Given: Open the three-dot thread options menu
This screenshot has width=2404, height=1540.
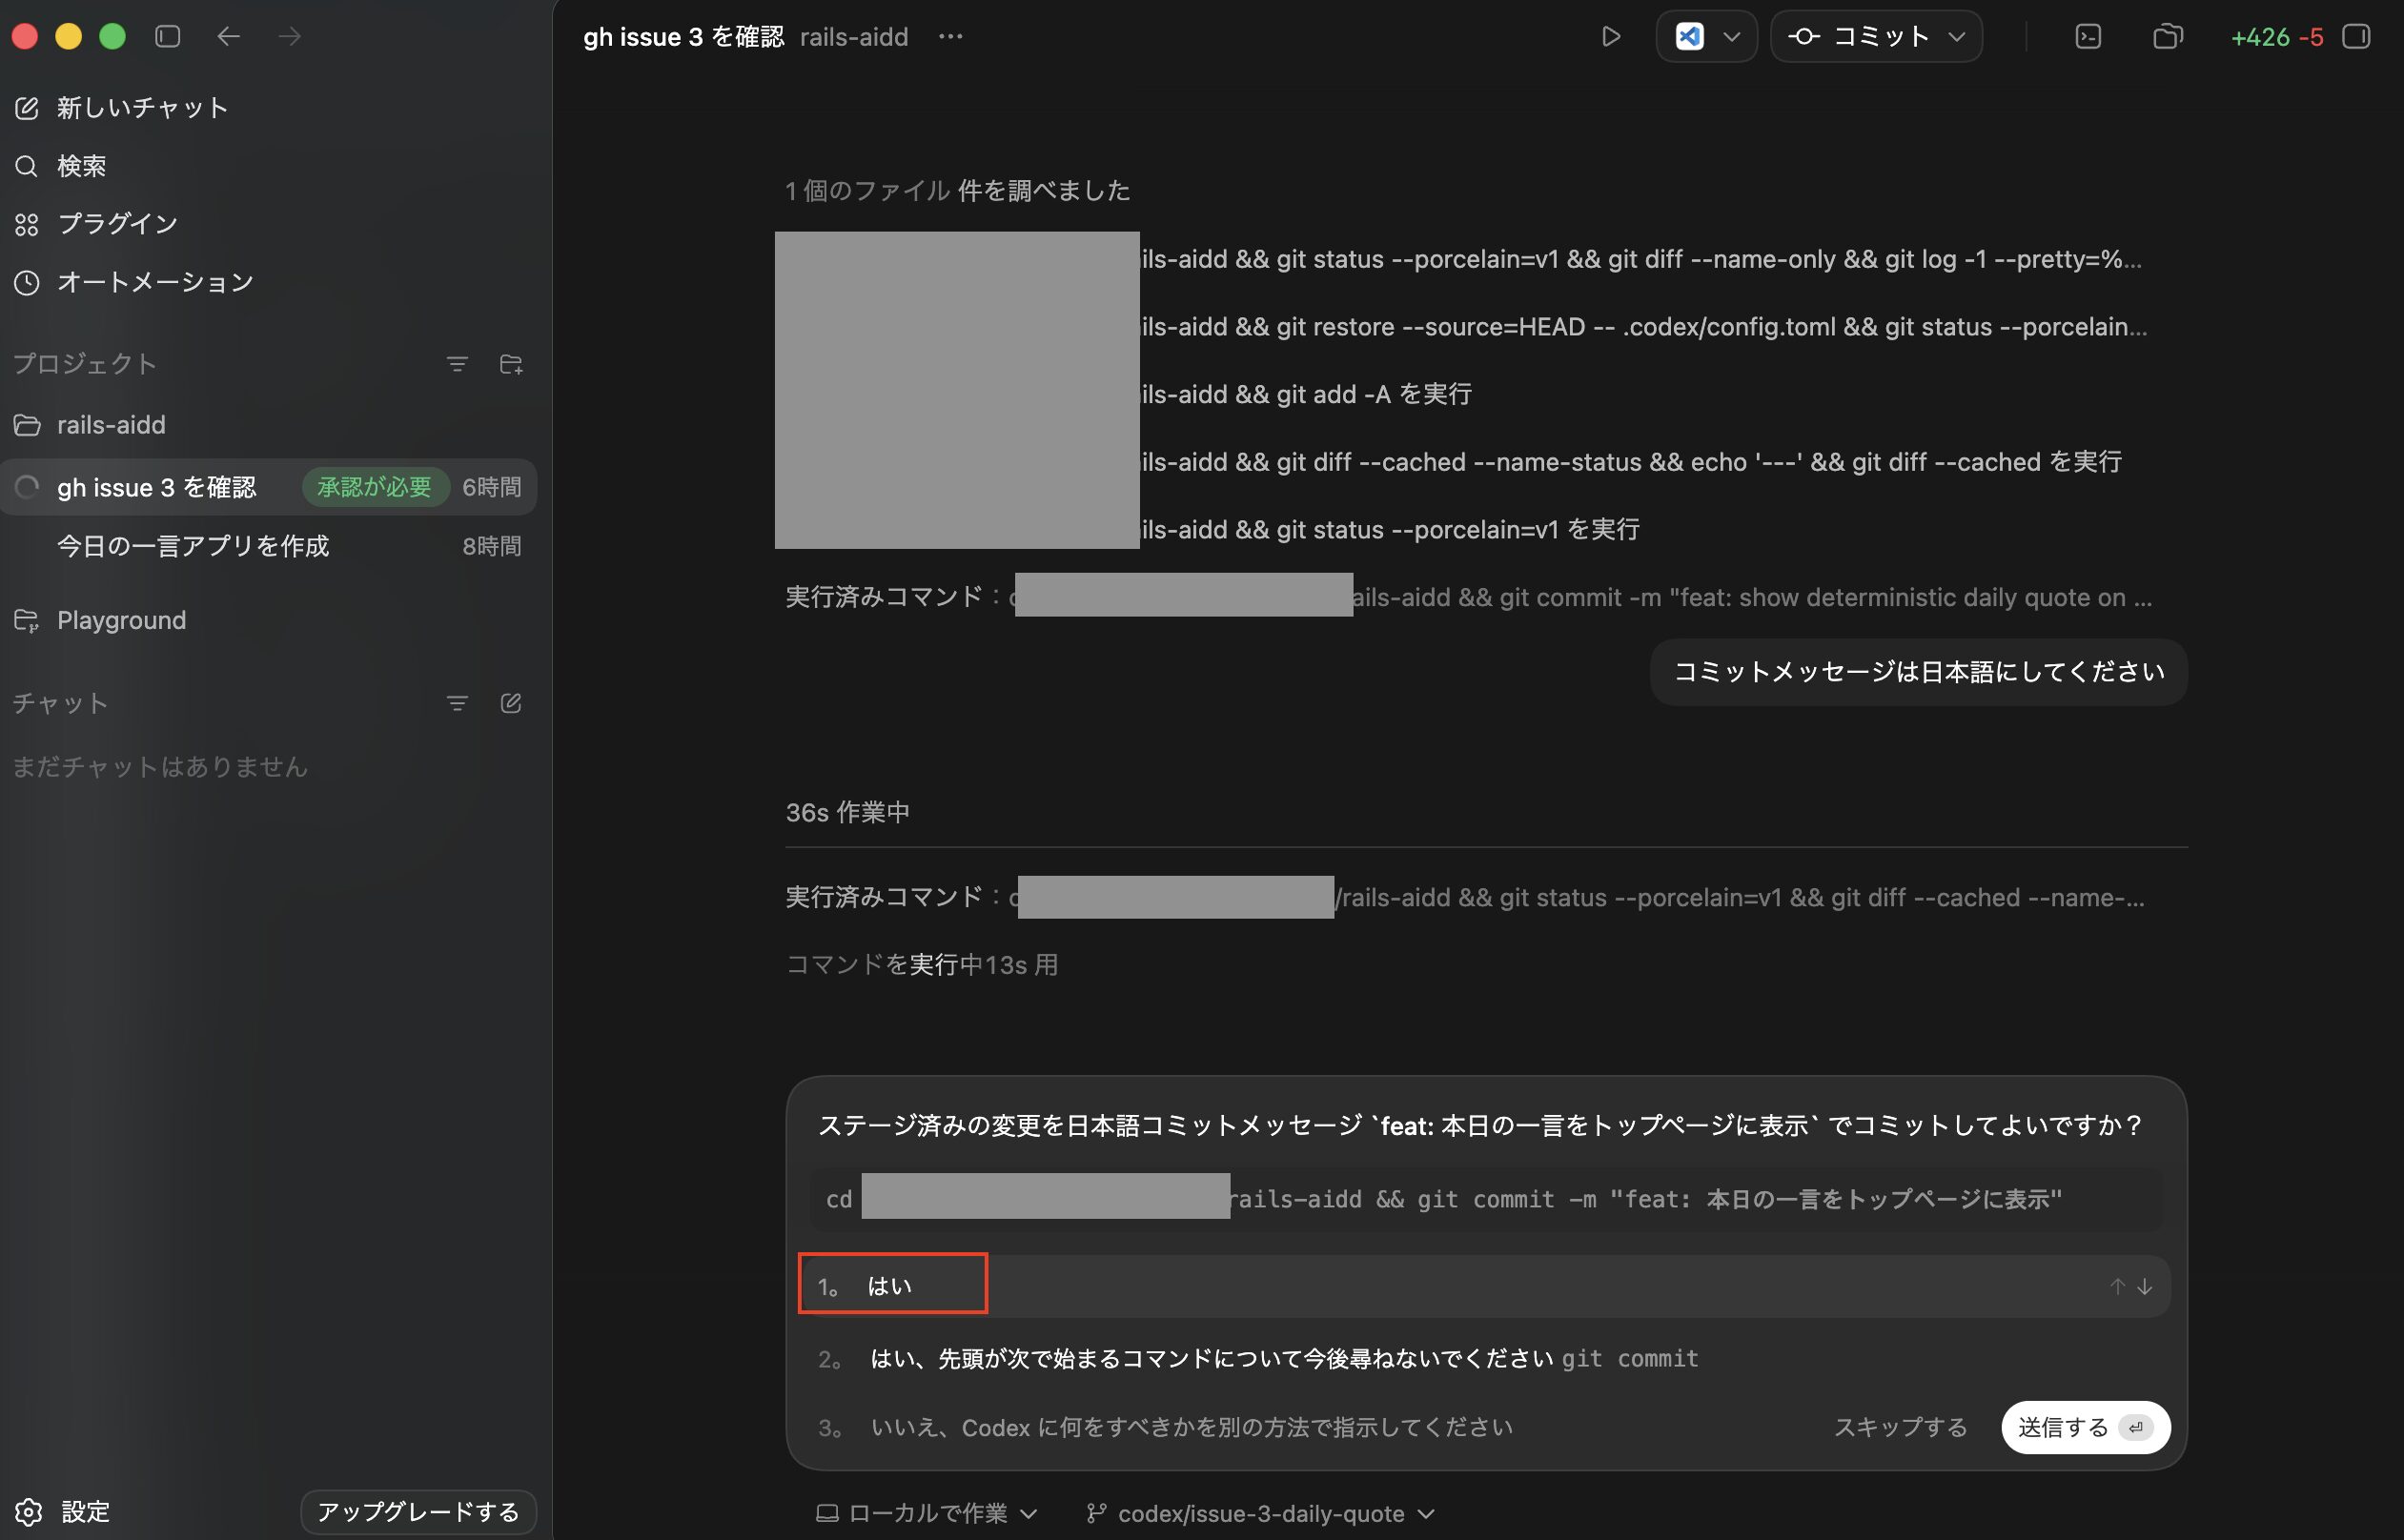Looking at the screenshot, I should (950, 37).
